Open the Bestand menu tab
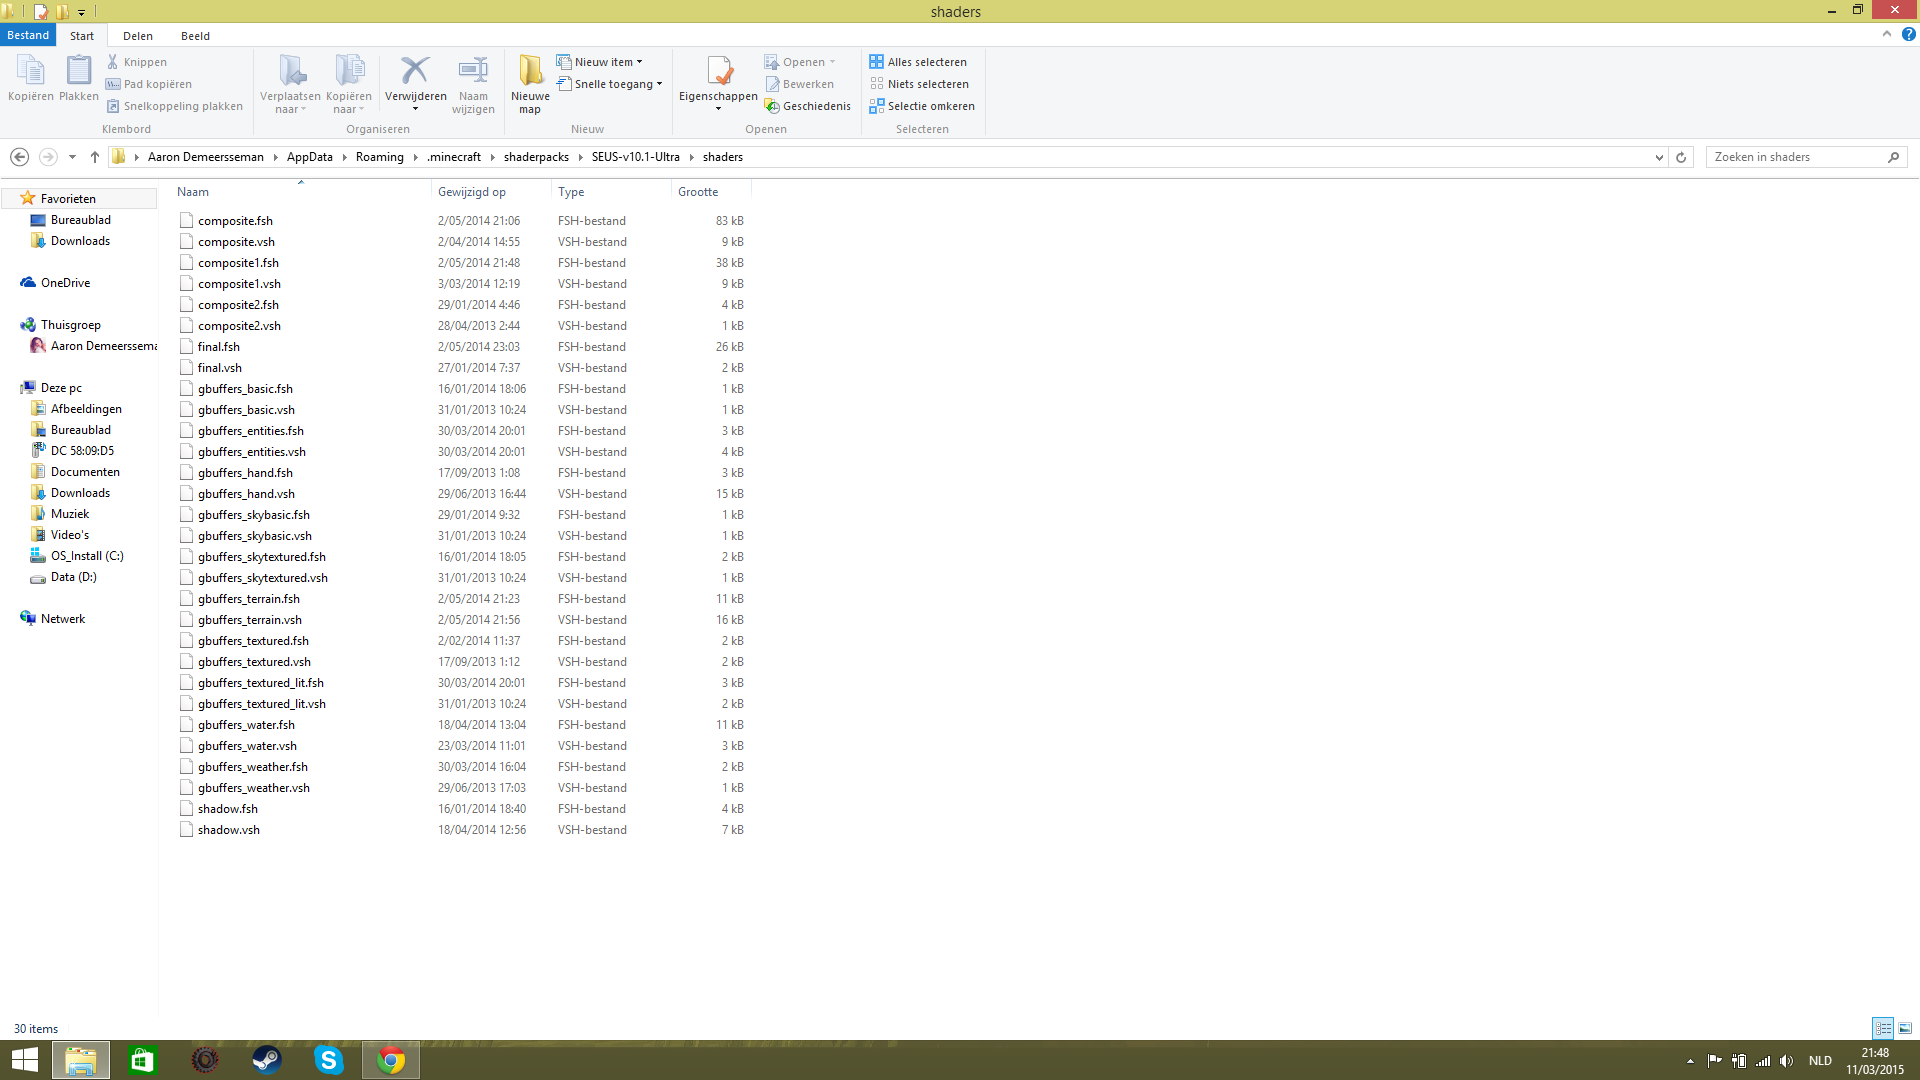The width and height of the screenshot is (1920, 1080). point(28,35)
